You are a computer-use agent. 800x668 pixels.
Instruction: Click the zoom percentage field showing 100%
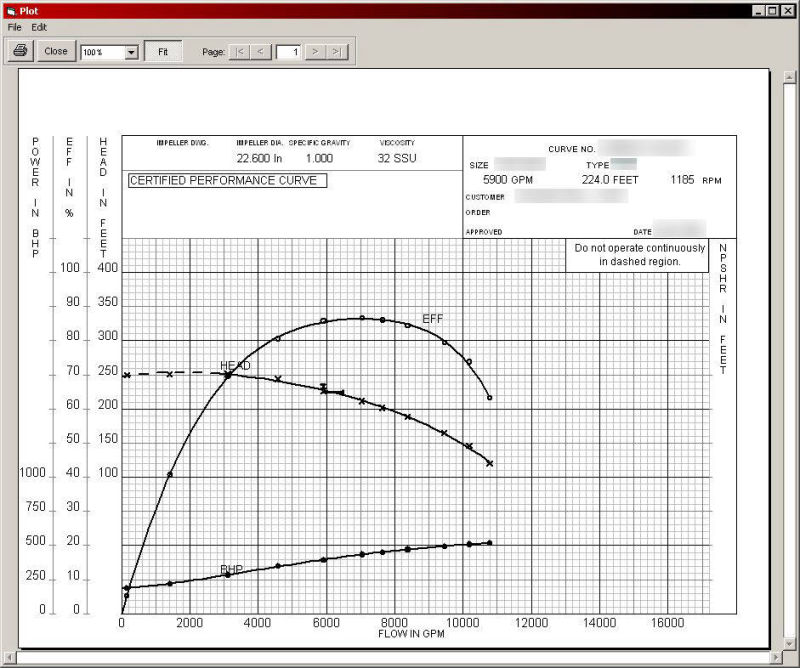tap(103, 52)
